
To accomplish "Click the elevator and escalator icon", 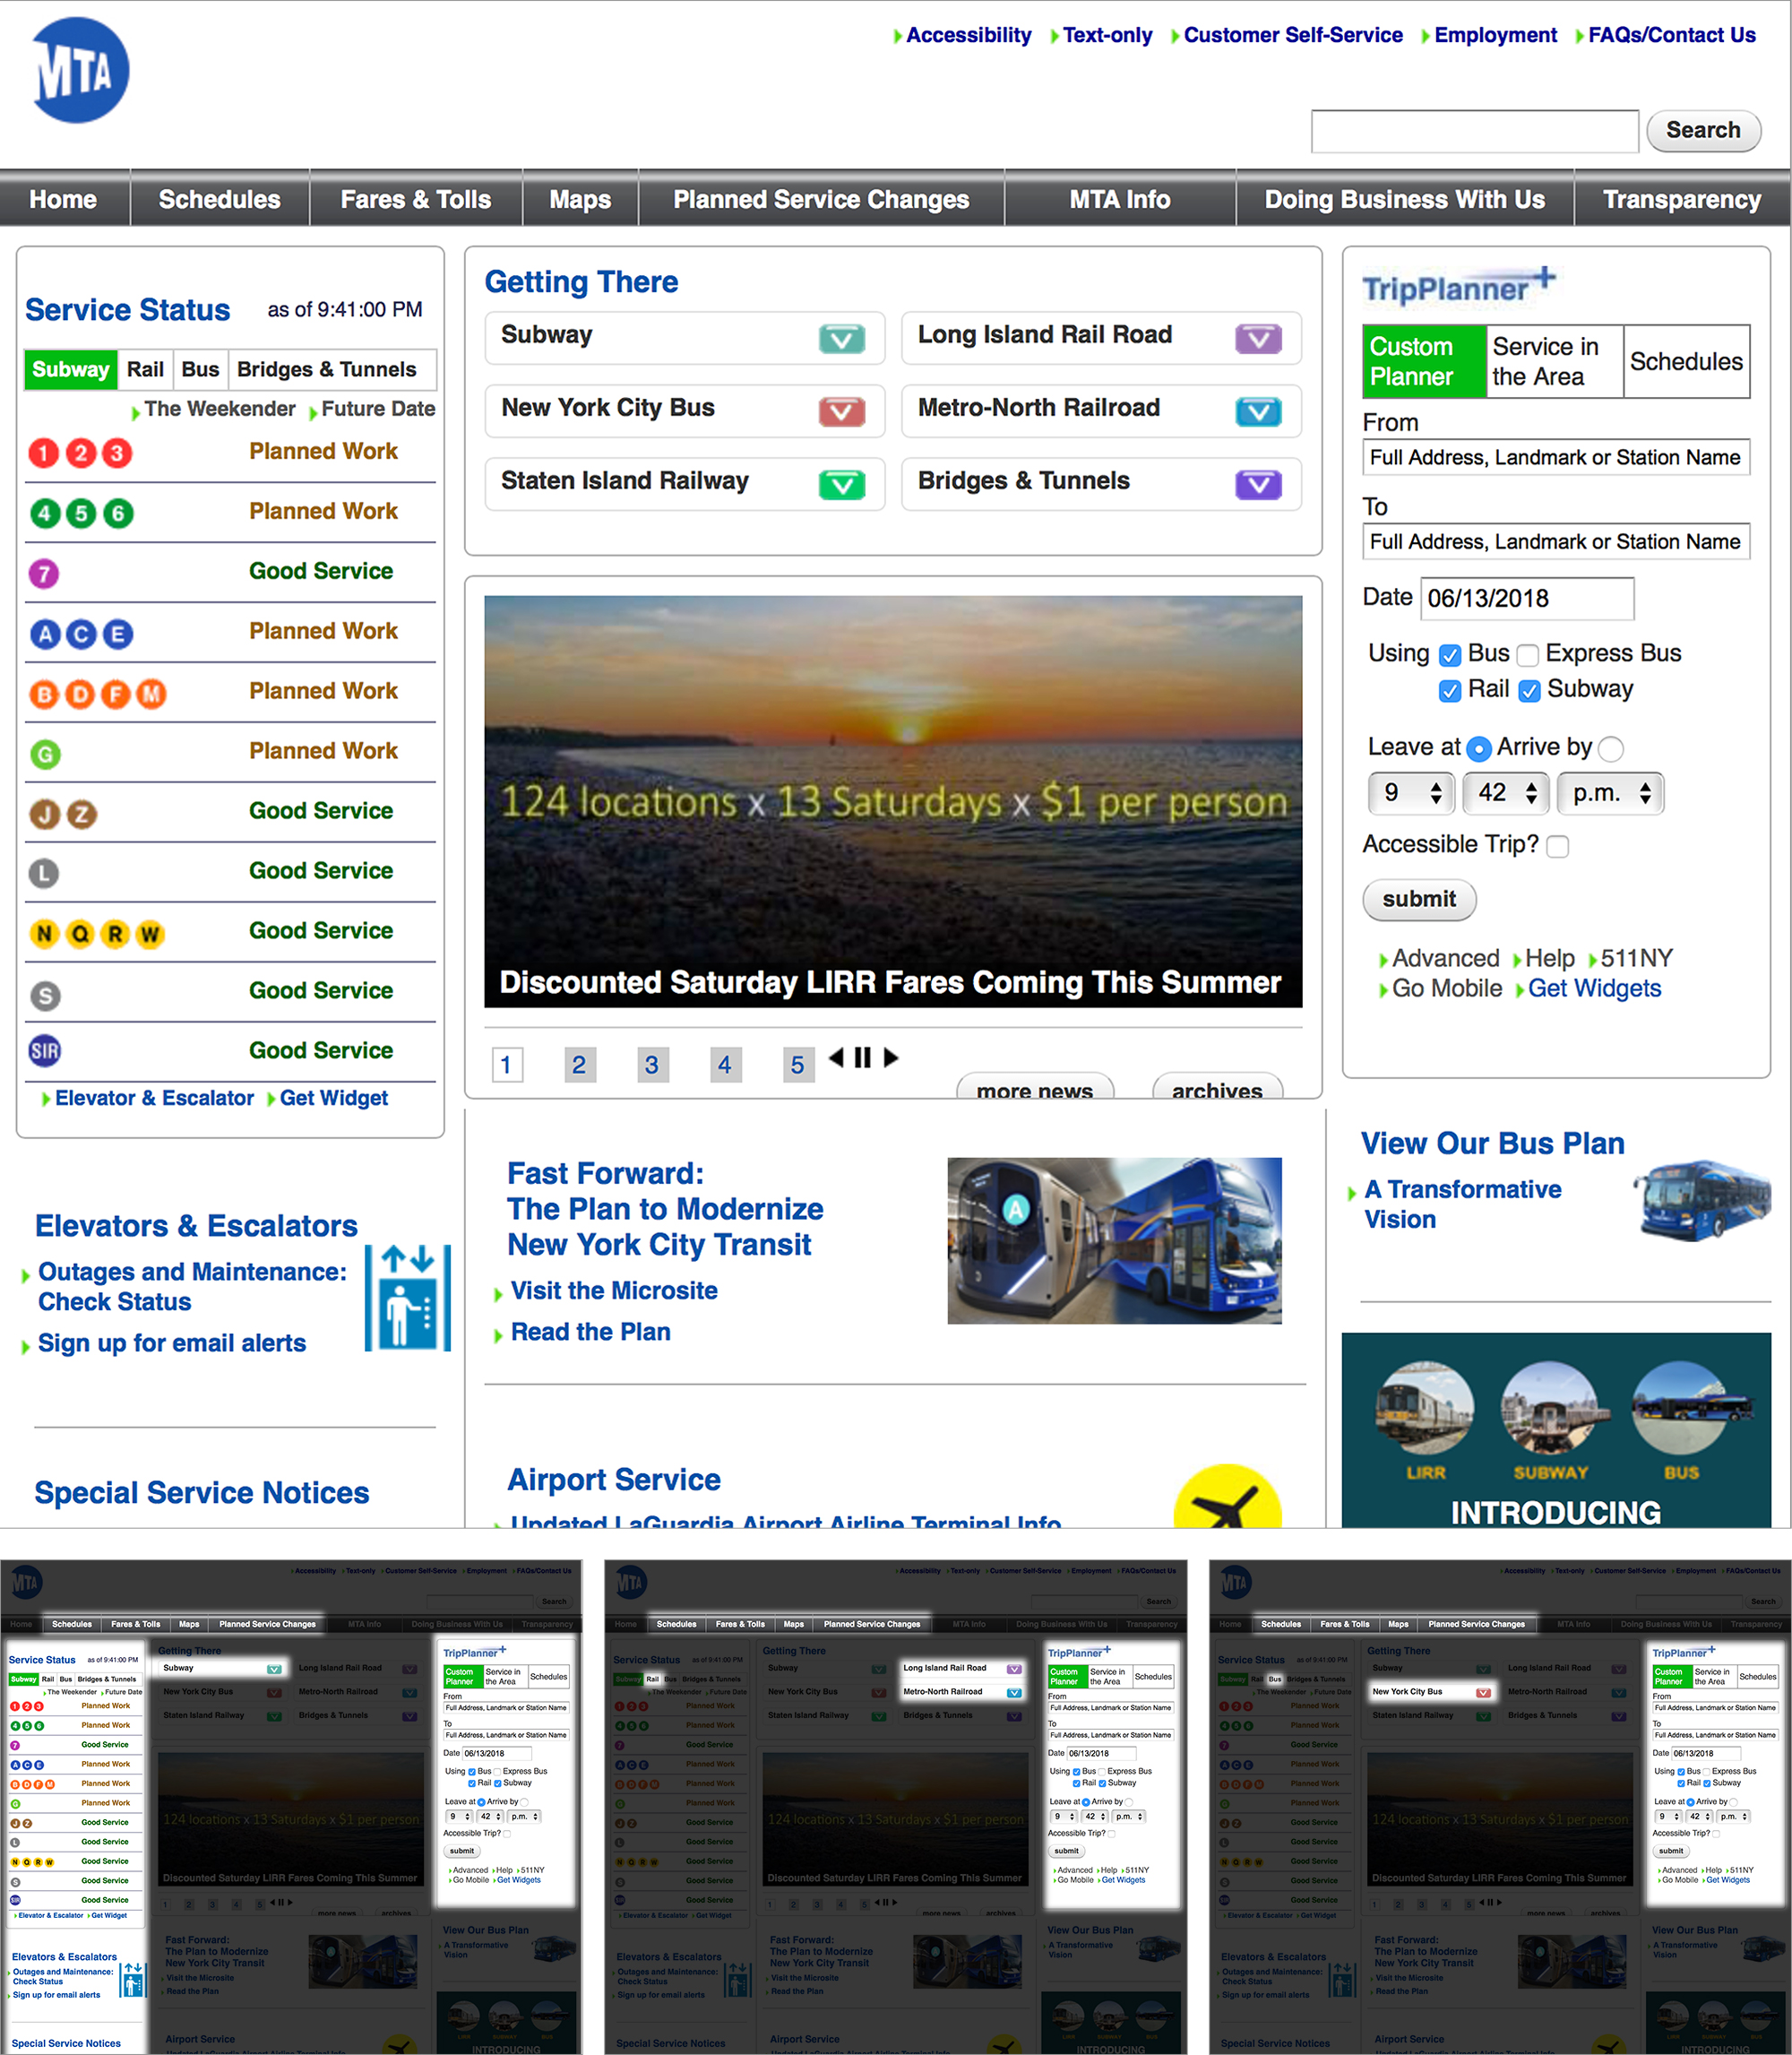I will pos(408,1297).
